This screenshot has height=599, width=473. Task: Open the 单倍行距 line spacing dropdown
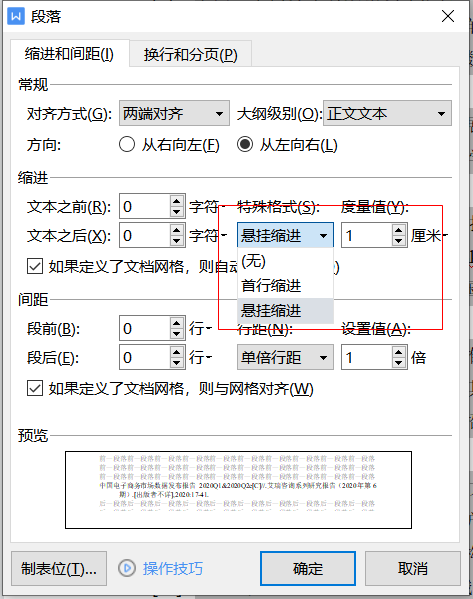285,357
